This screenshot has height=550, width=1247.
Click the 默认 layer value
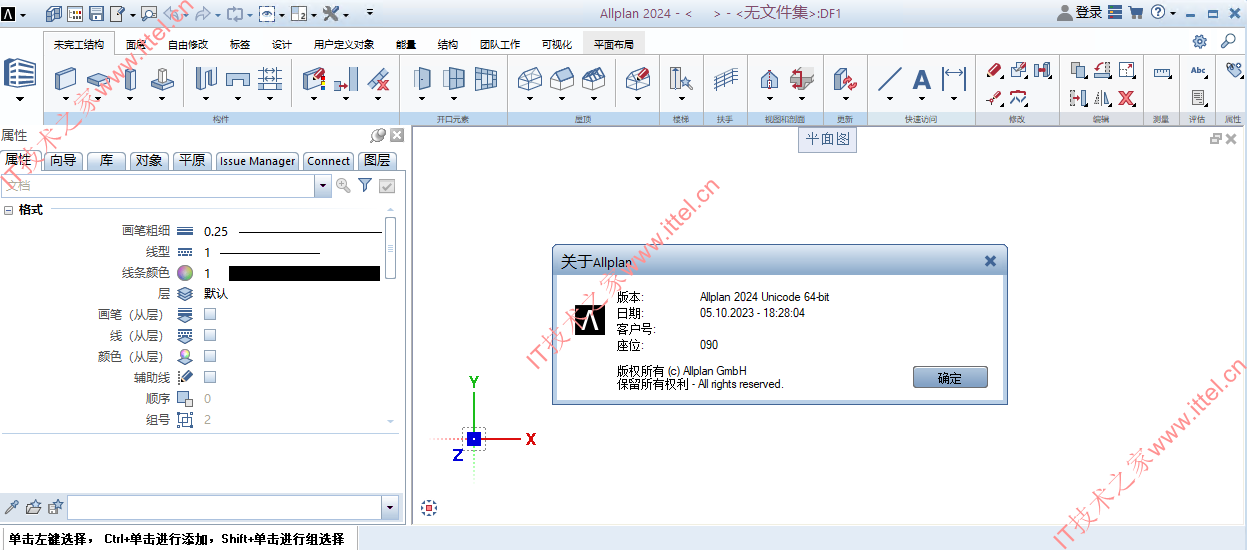tap(216, 294)
